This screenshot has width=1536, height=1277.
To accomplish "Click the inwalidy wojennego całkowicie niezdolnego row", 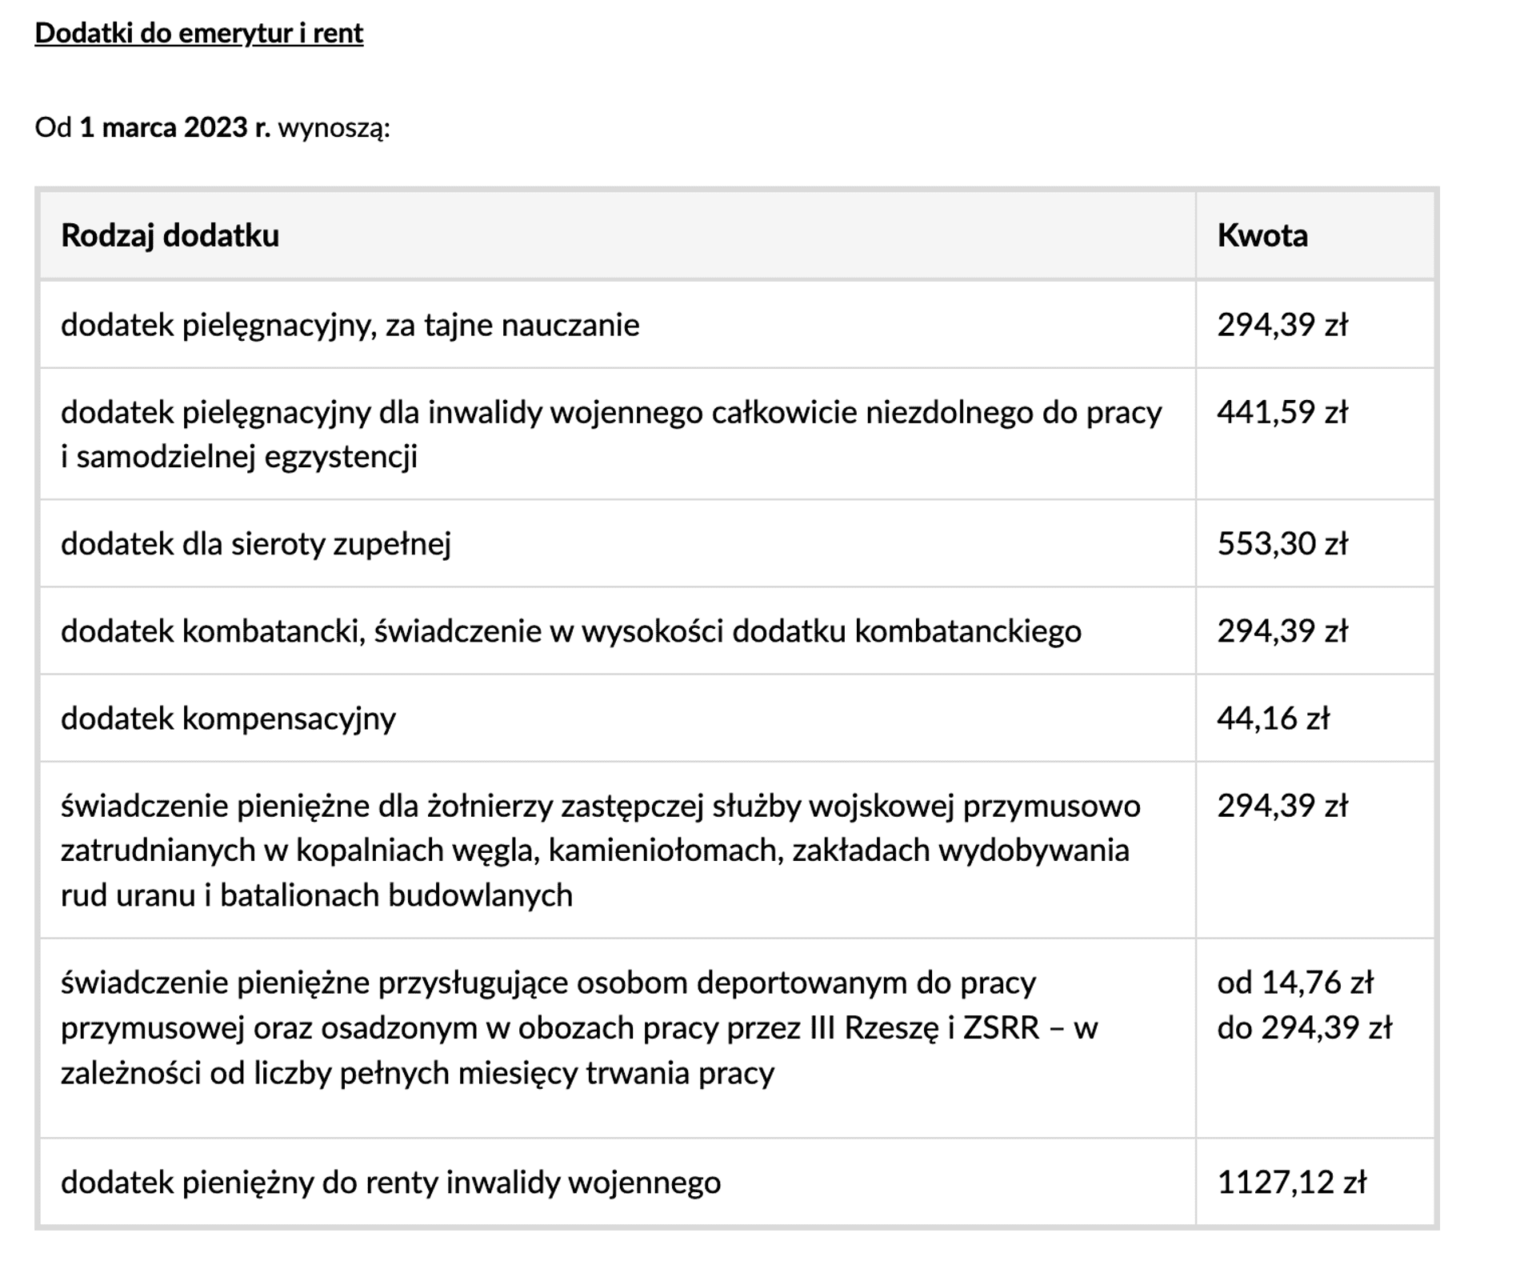I will (611, 434).
